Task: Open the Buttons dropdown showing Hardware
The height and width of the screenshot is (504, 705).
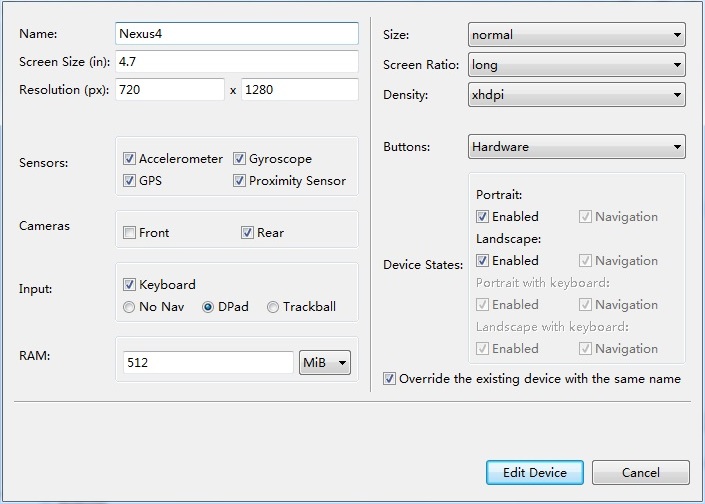Action: click(x=576, y=147)
